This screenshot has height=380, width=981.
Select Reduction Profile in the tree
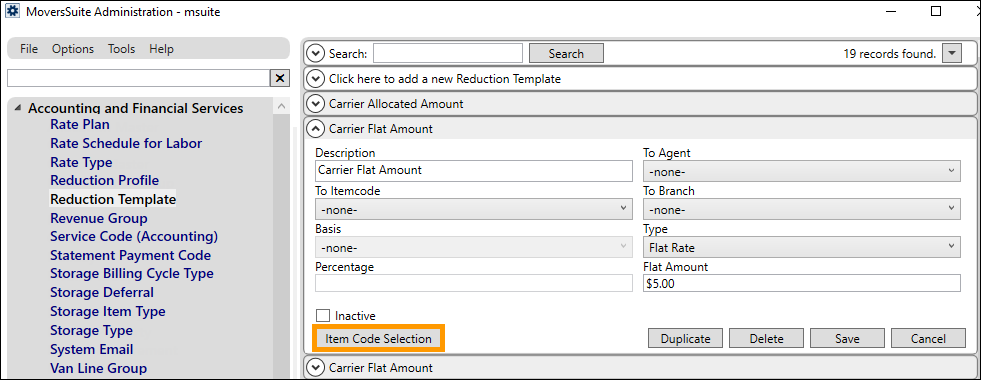[104, 180]
